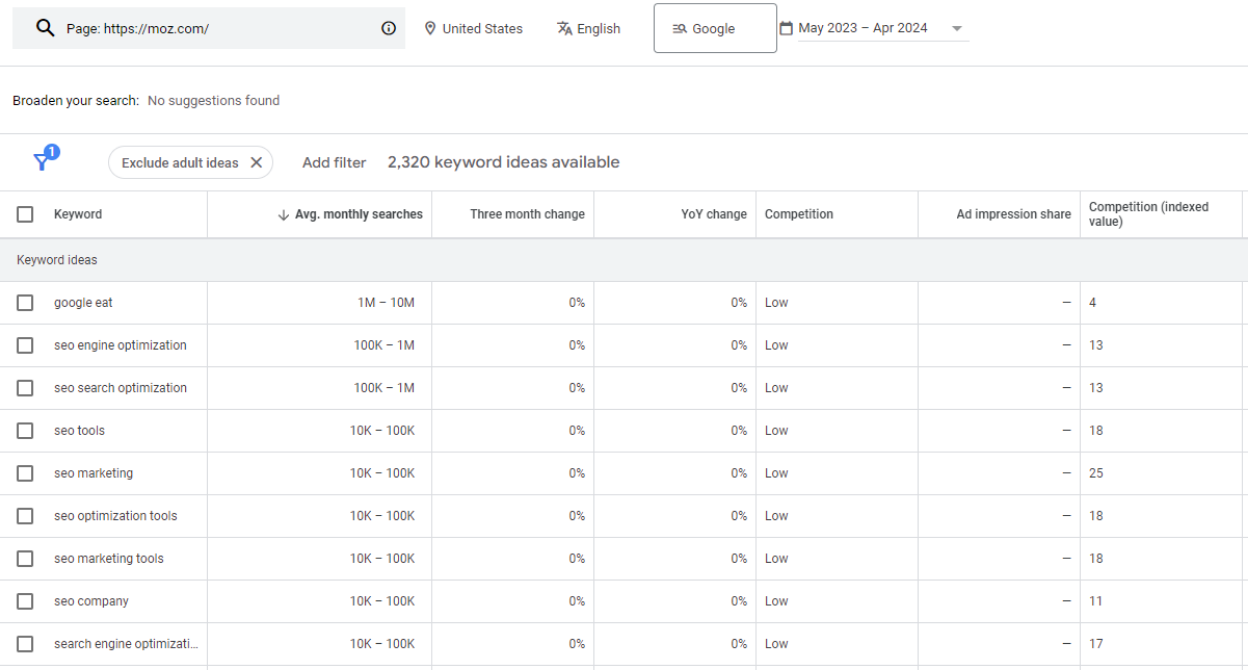Screen dimensions: 1248x670
Task: Open the seo marketing keyword
Action: (x=93, y=473)
